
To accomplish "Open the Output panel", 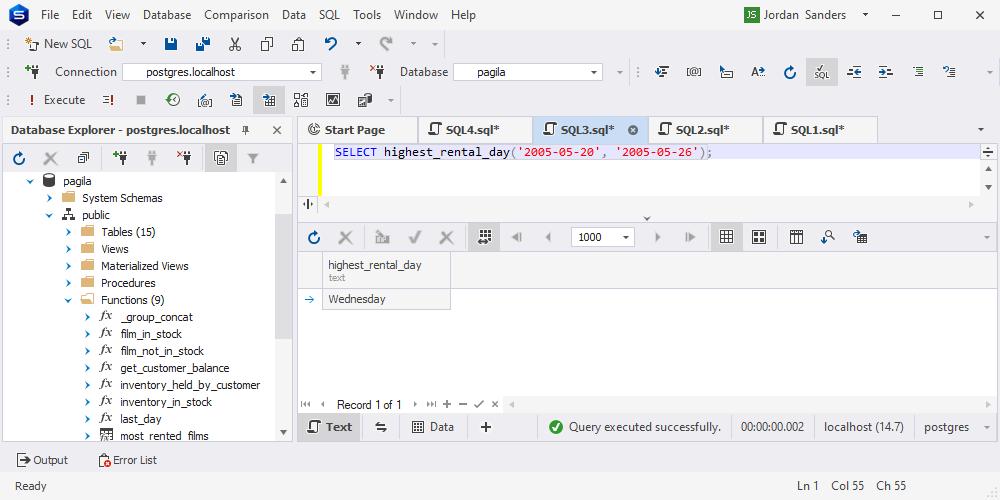I will click(x=42, y=460).
